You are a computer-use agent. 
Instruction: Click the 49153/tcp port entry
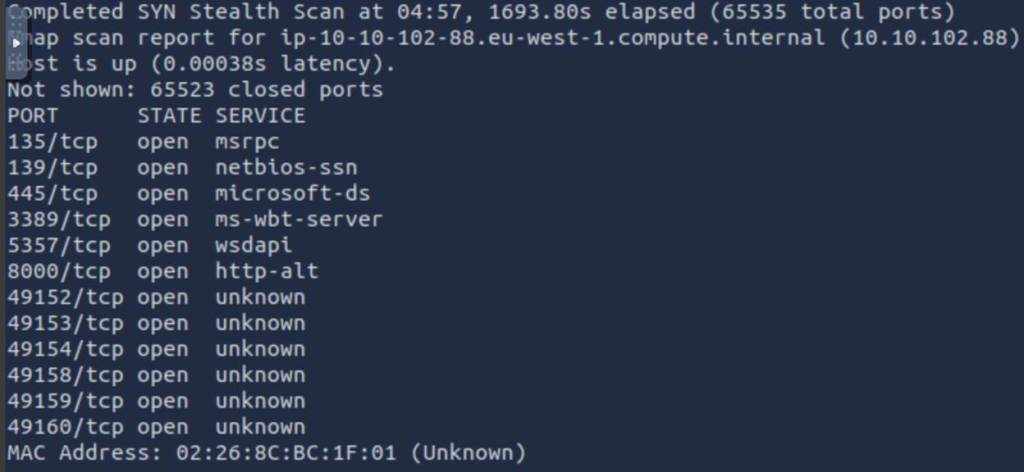point(65,323)
